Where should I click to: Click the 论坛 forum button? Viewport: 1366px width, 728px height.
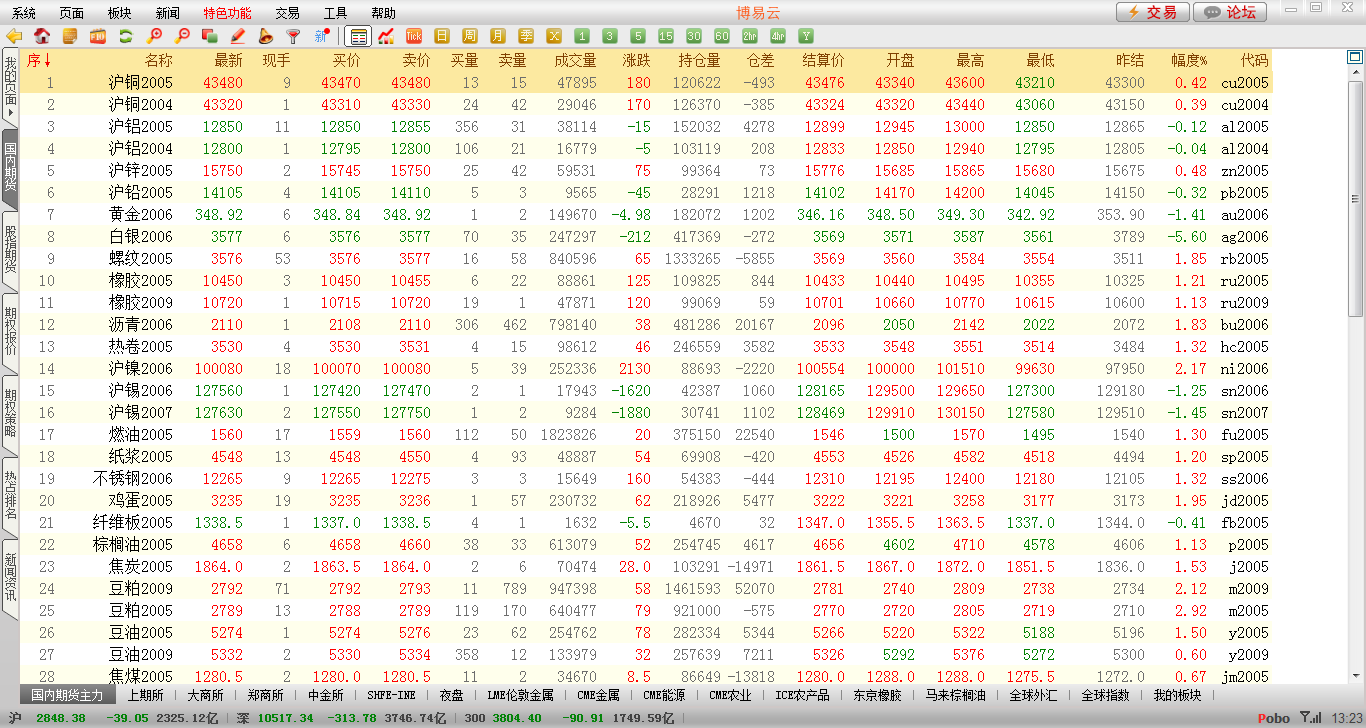[x=1231, y=12]
